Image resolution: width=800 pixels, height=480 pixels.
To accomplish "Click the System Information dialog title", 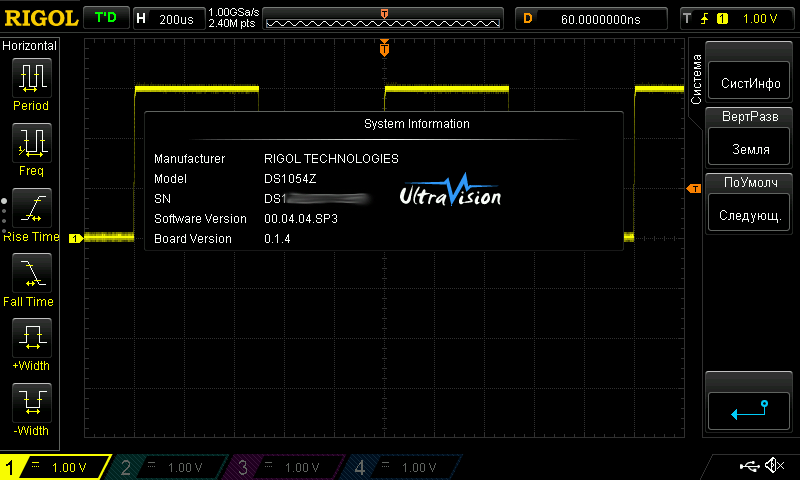I will [417, 124].
